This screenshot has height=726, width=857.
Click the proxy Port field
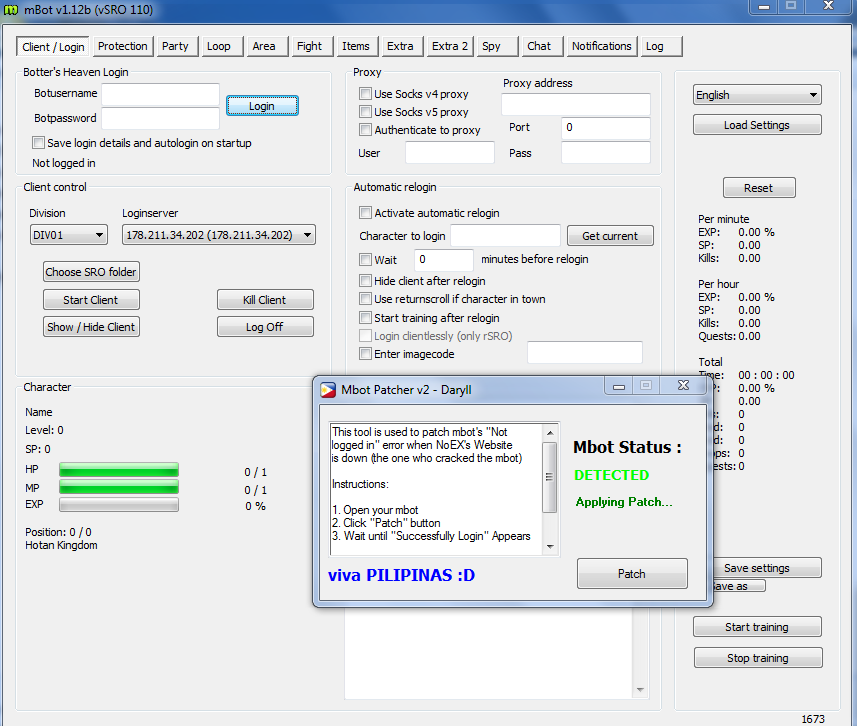pyautogui.click(x=606, y=127)
